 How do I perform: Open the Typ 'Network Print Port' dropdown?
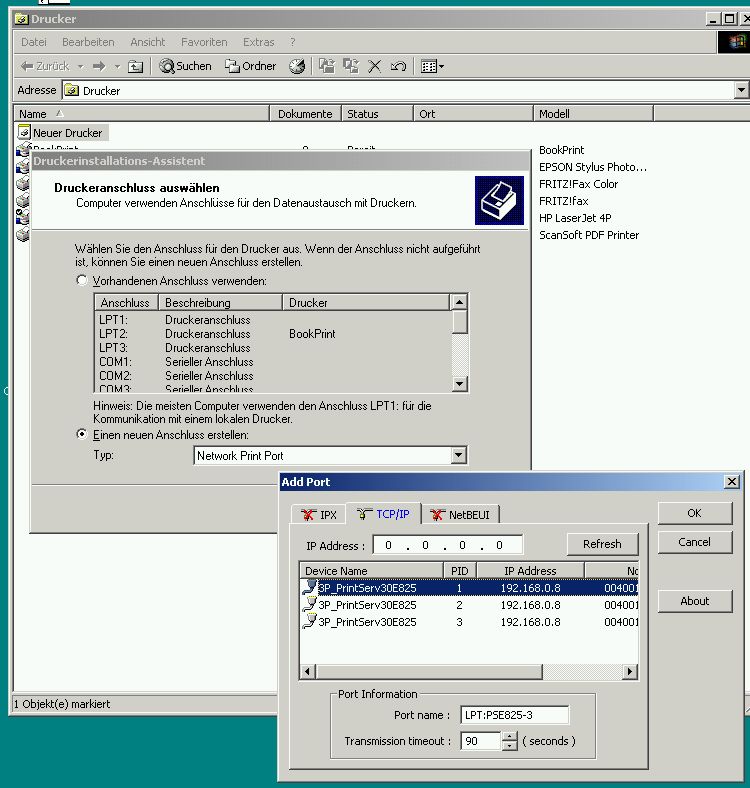pos(458,456)
